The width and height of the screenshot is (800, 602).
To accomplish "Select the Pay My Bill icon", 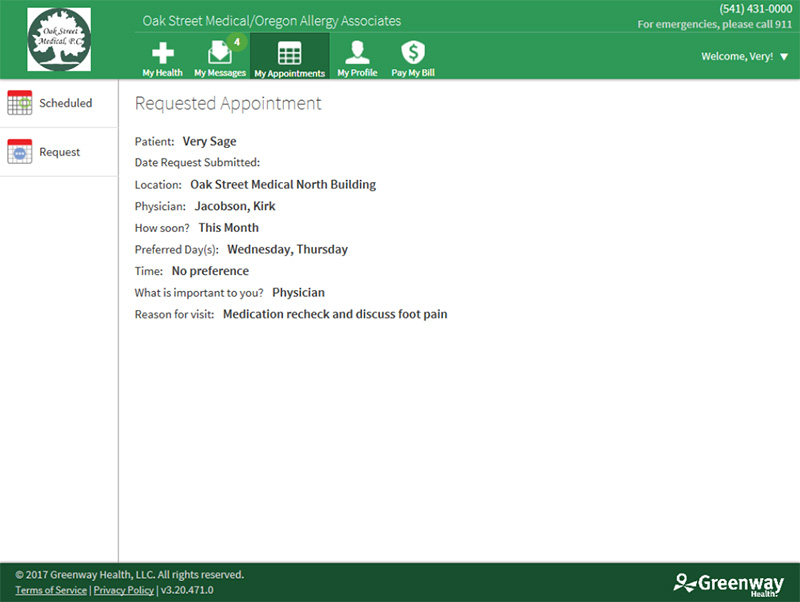I will [x=413, y=58].
